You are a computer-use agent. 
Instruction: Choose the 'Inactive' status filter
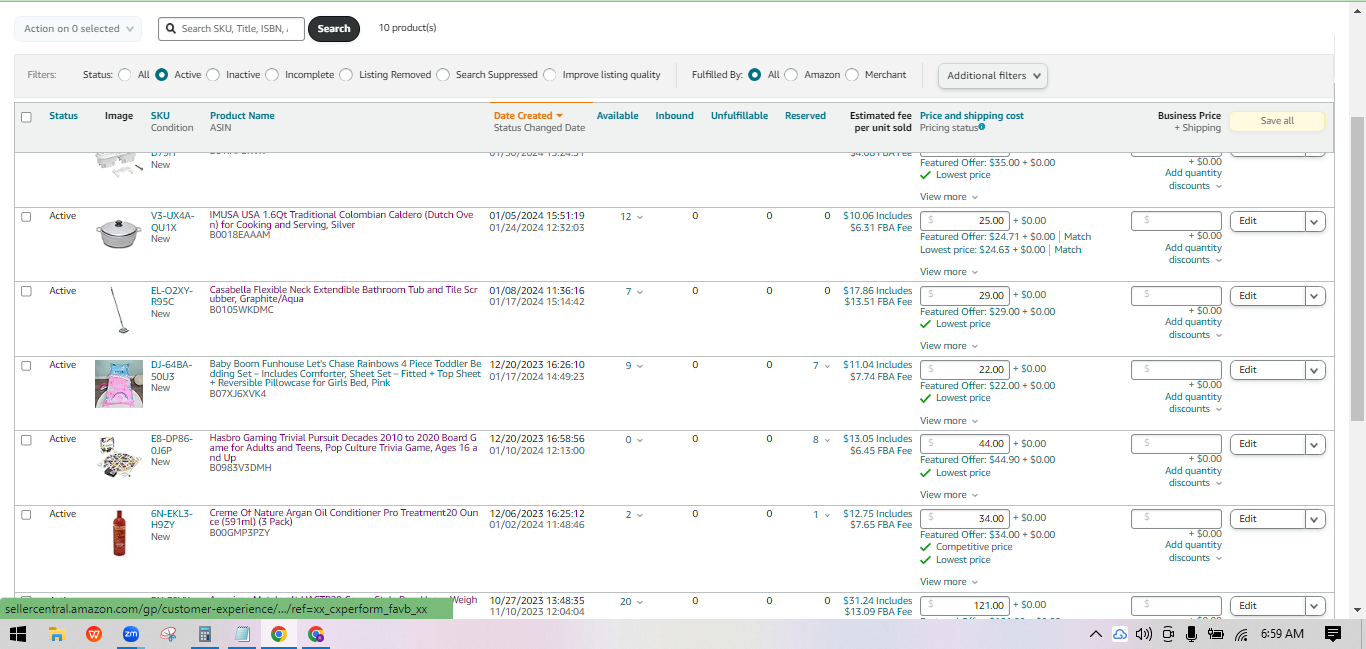point(213,75)
